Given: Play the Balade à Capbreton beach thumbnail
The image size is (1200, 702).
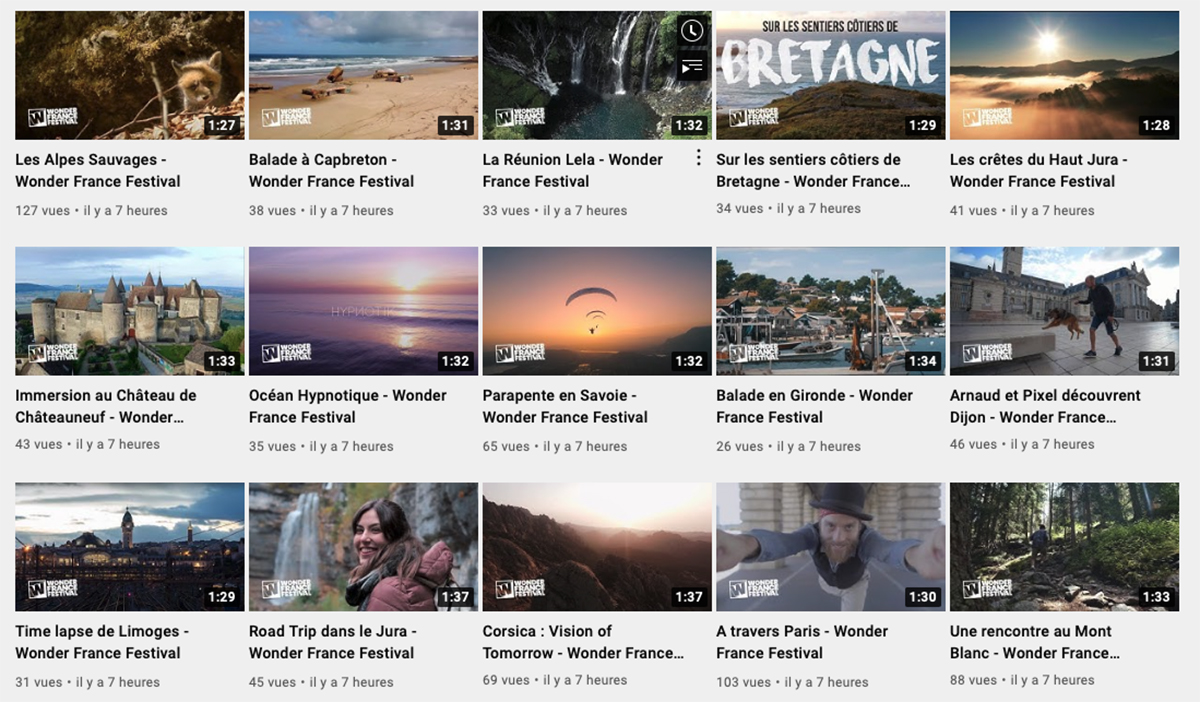Looking at the screenshot, I should coord(363,75).
